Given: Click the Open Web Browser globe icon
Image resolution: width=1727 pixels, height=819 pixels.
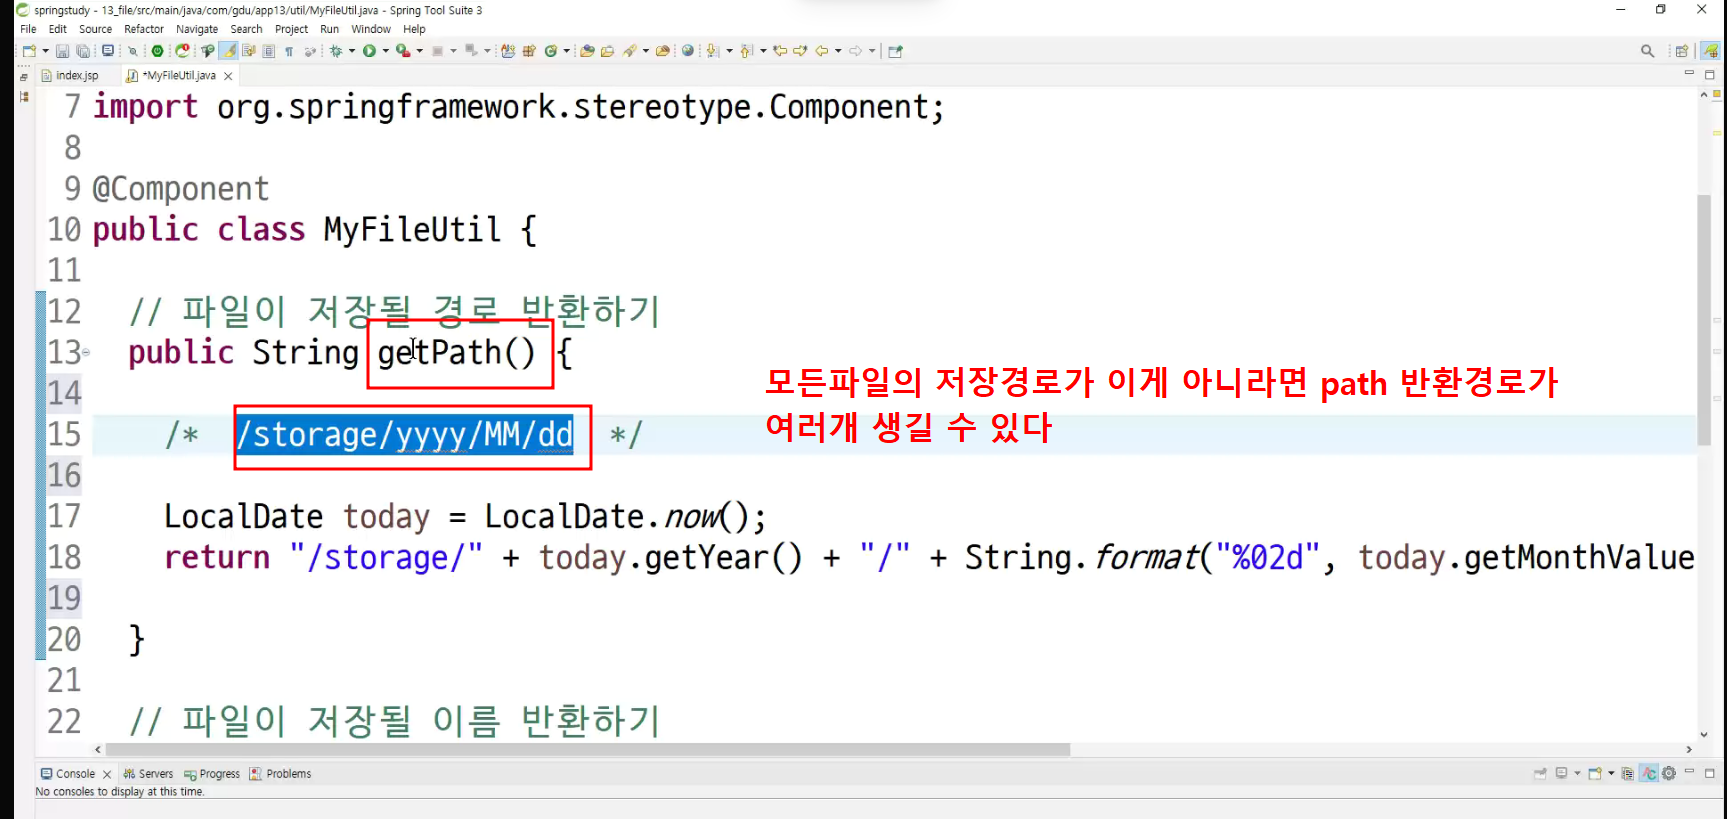Looking at the screenshot, I should pos(687,51).
